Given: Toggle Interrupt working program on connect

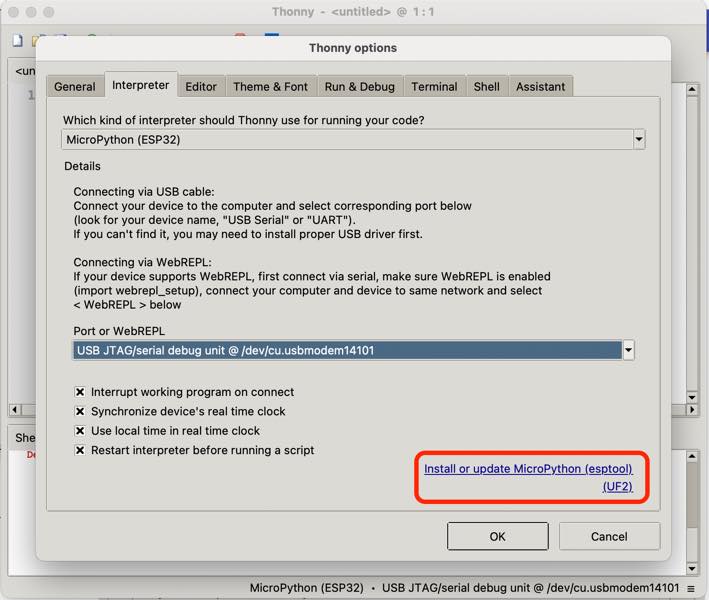Looking at the screenshot, I should [x=80, y=392].
